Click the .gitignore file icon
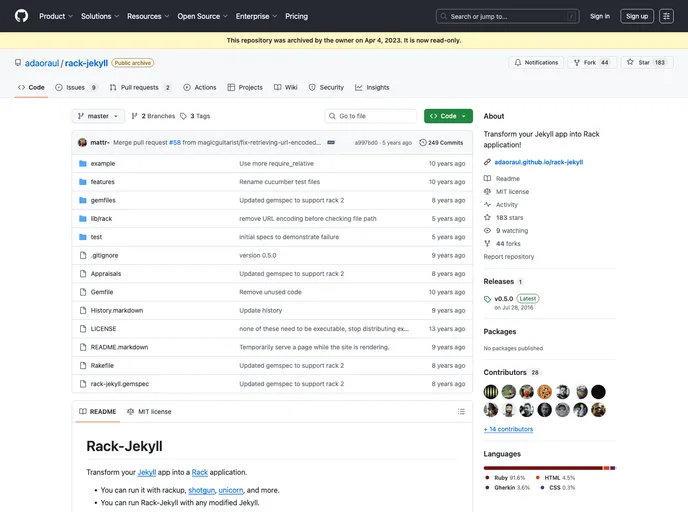 tap(82, 255)
